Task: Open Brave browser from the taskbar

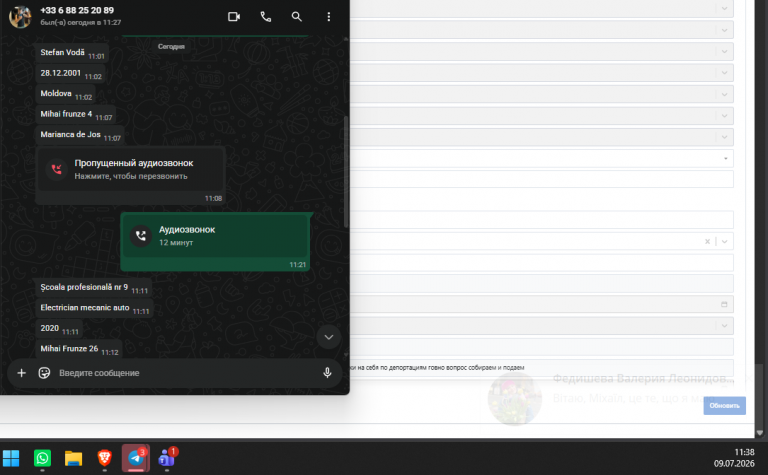Action: click(x=104, y=458)
